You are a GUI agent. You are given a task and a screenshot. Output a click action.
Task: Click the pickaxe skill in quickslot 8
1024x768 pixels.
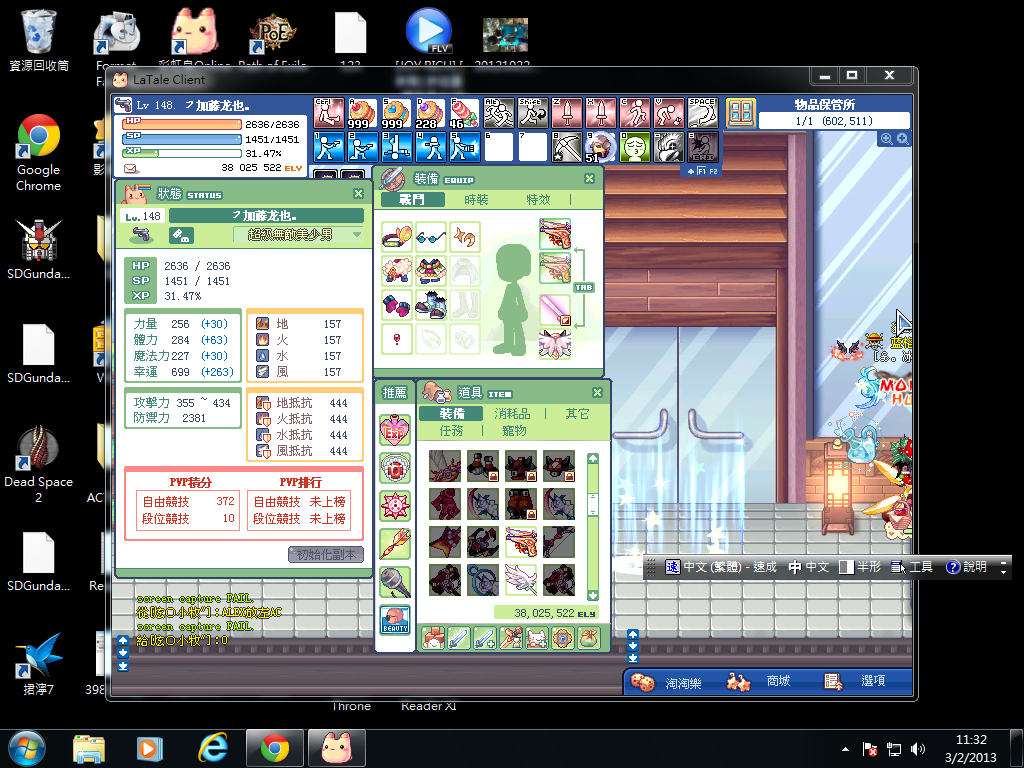[567, 147]
